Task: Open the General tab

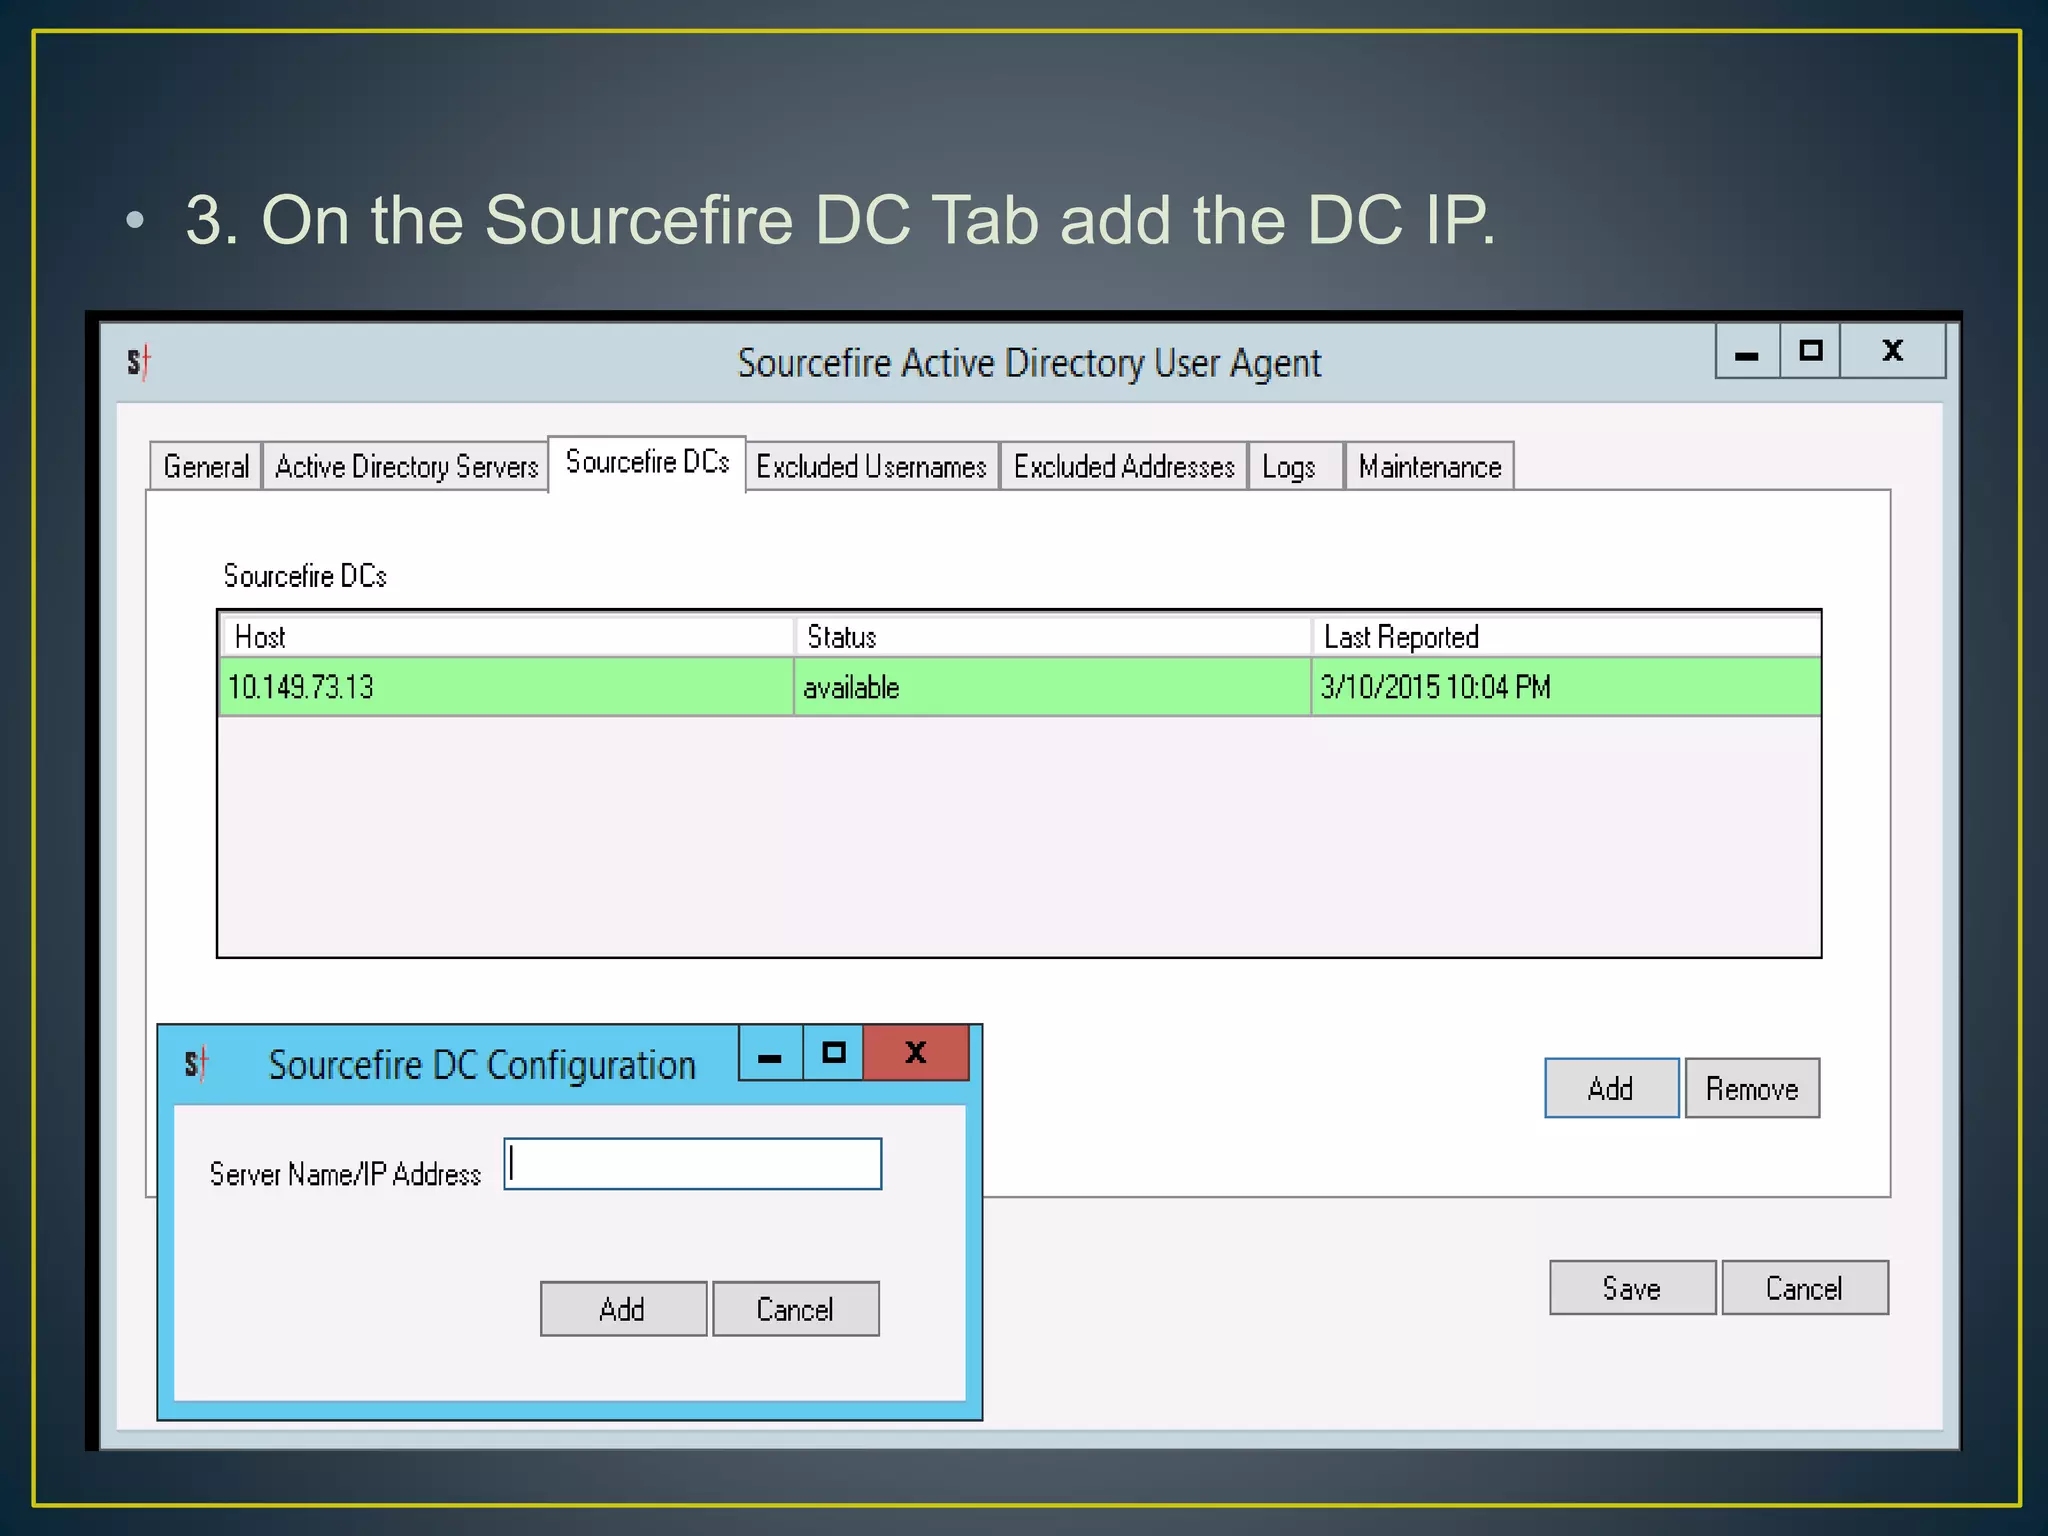Action: (206, 466)
